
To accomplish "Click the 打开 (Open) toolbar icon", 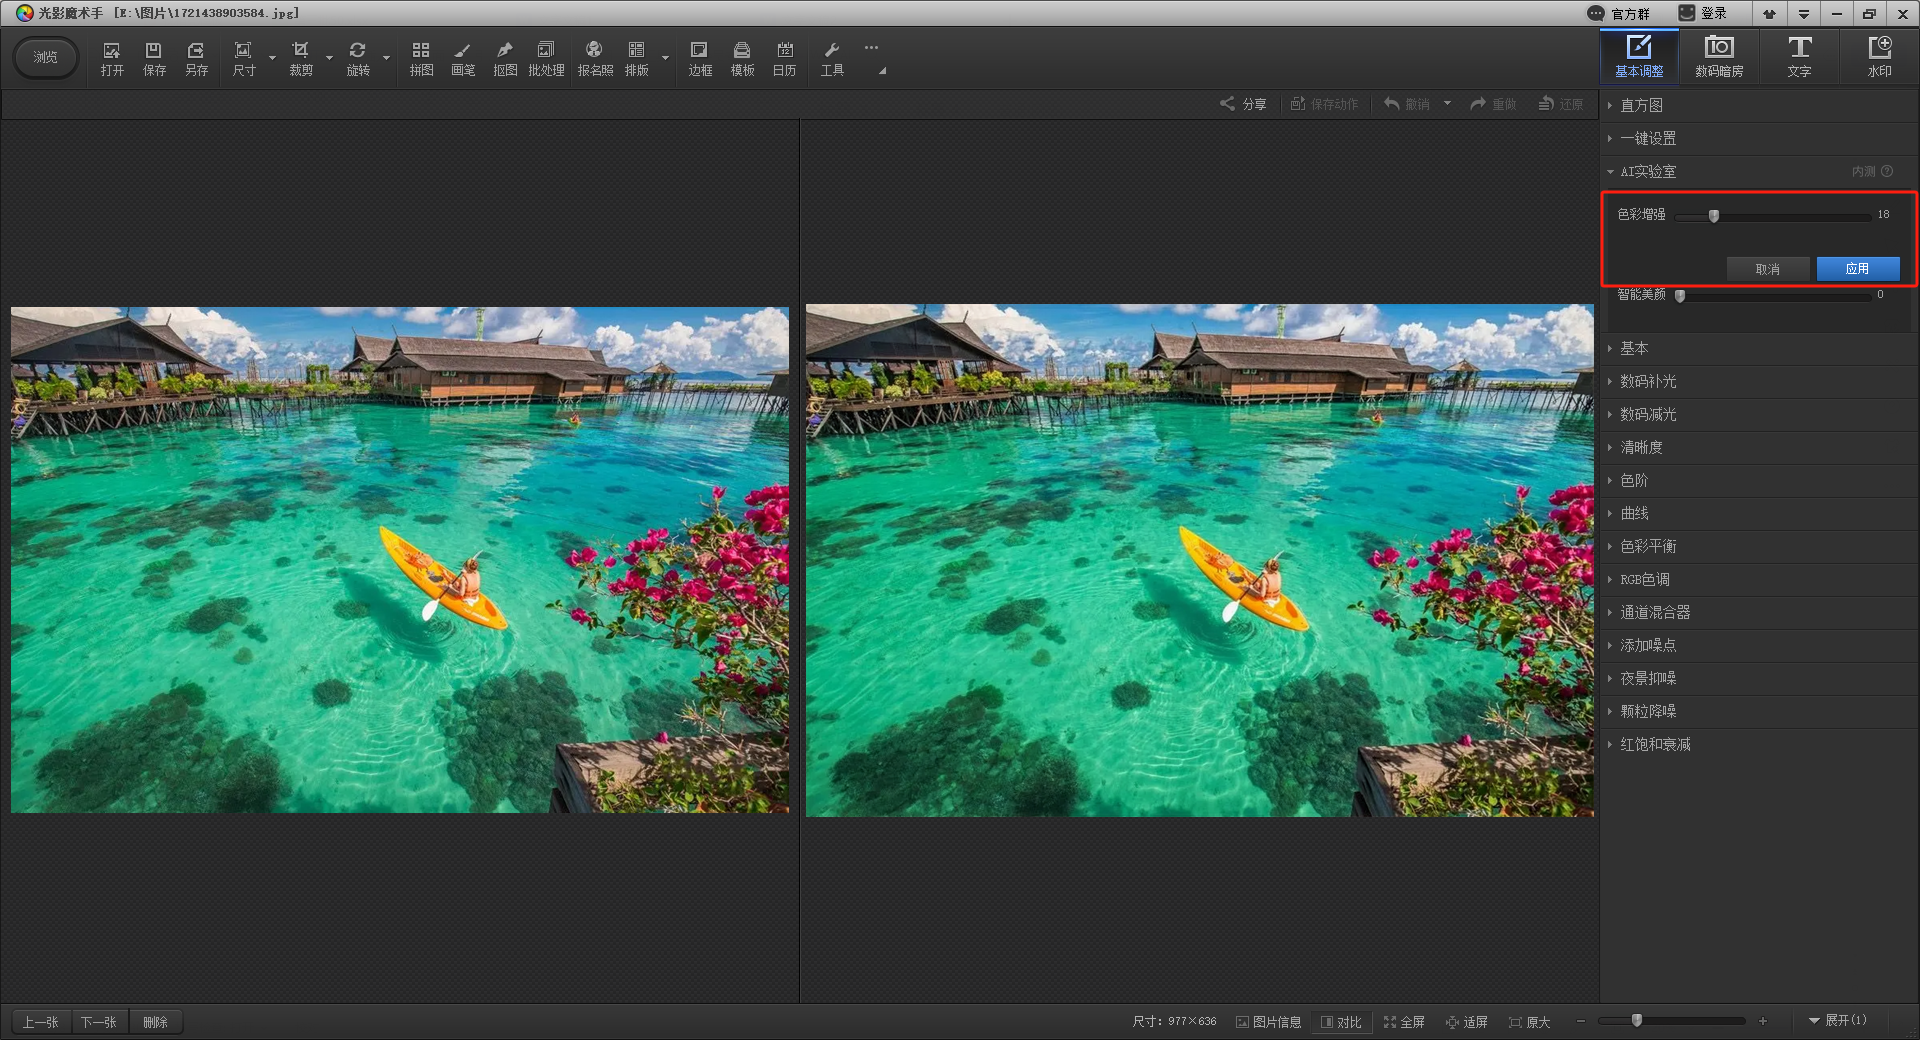I will 112,58.
